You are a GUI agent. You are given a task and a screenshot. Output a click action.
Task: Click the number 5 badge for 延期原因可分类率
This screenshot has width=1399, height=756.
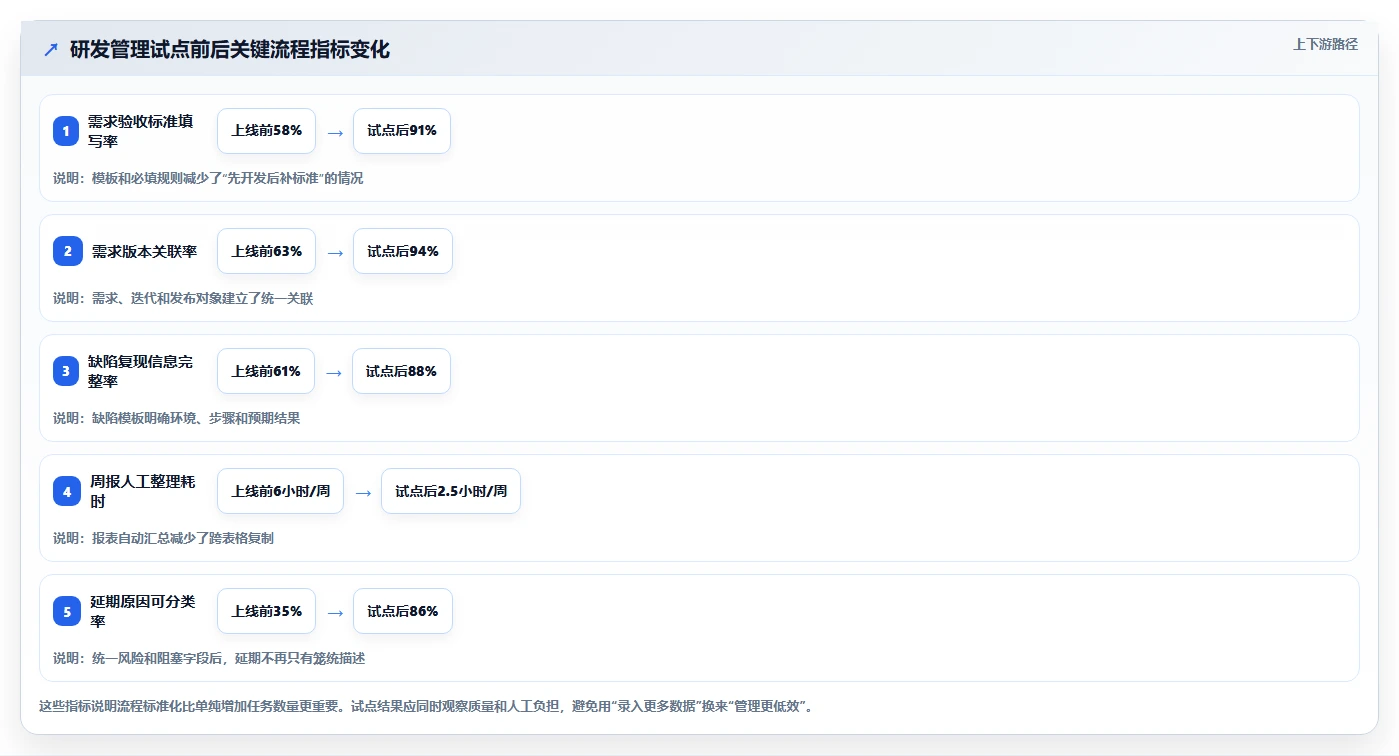point(67,611)
